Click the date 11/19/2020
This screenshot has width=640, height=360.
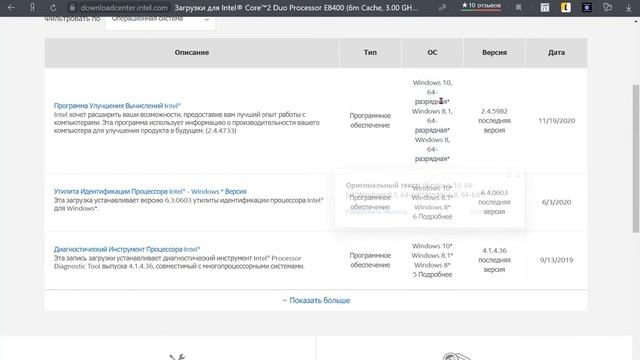coord(556,121)
